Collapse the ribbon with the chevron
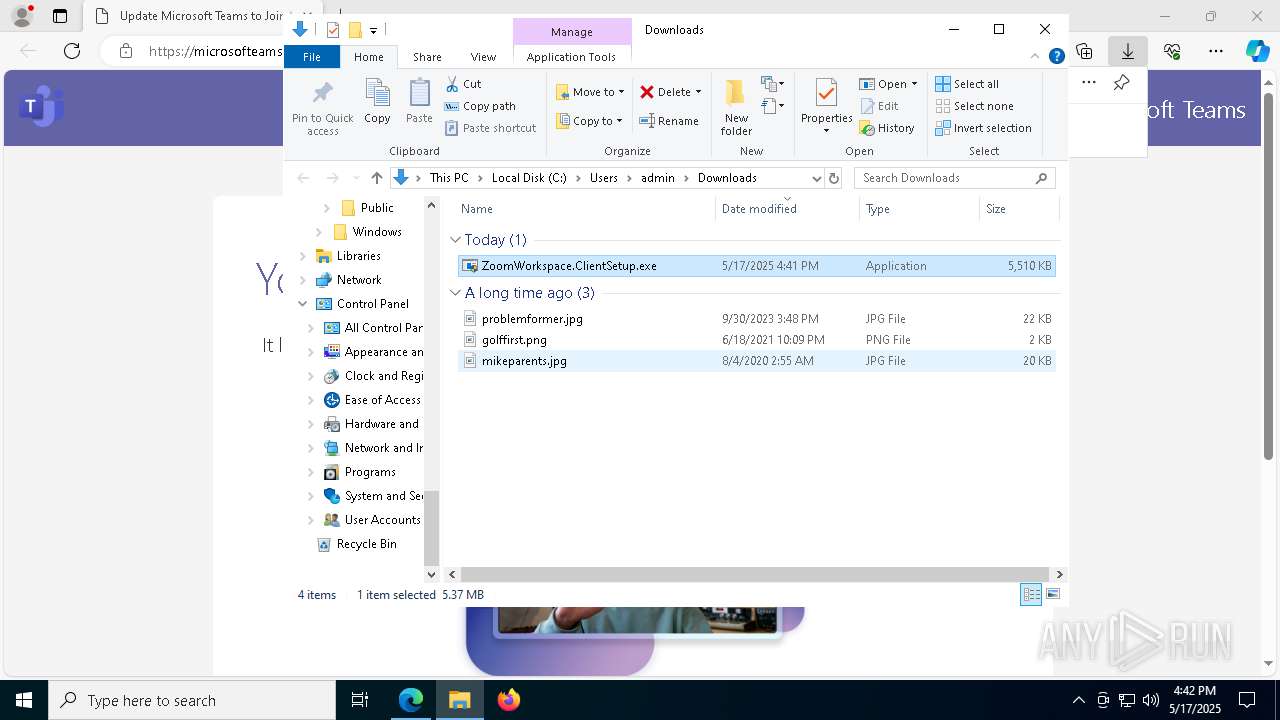Image resolution: width=1280 pixels, height=720 pixels. point(1036,57)
